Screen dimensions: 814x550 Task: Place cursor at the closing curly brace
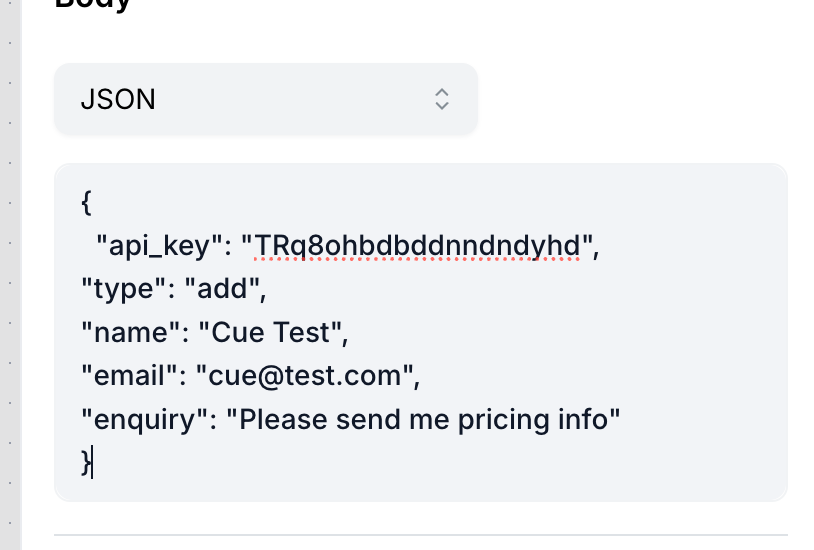tap(86, 462)
